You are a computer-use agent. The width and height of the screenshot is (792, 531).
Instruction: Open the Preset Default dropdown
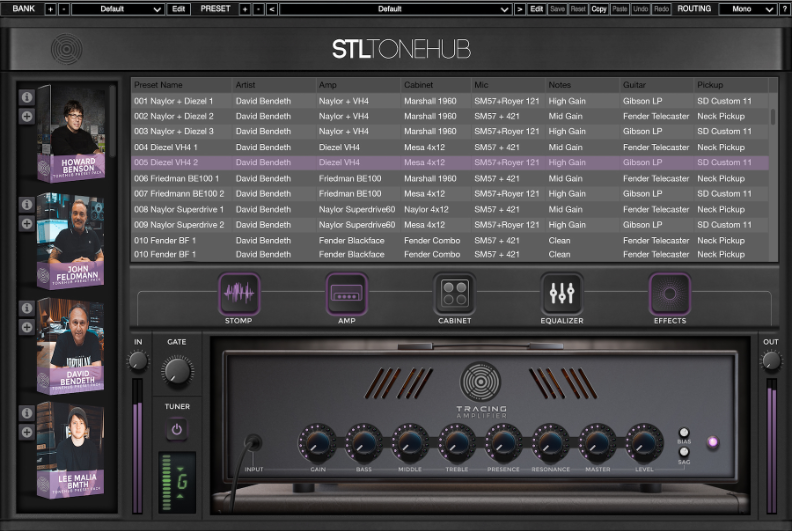click(395, 9)
